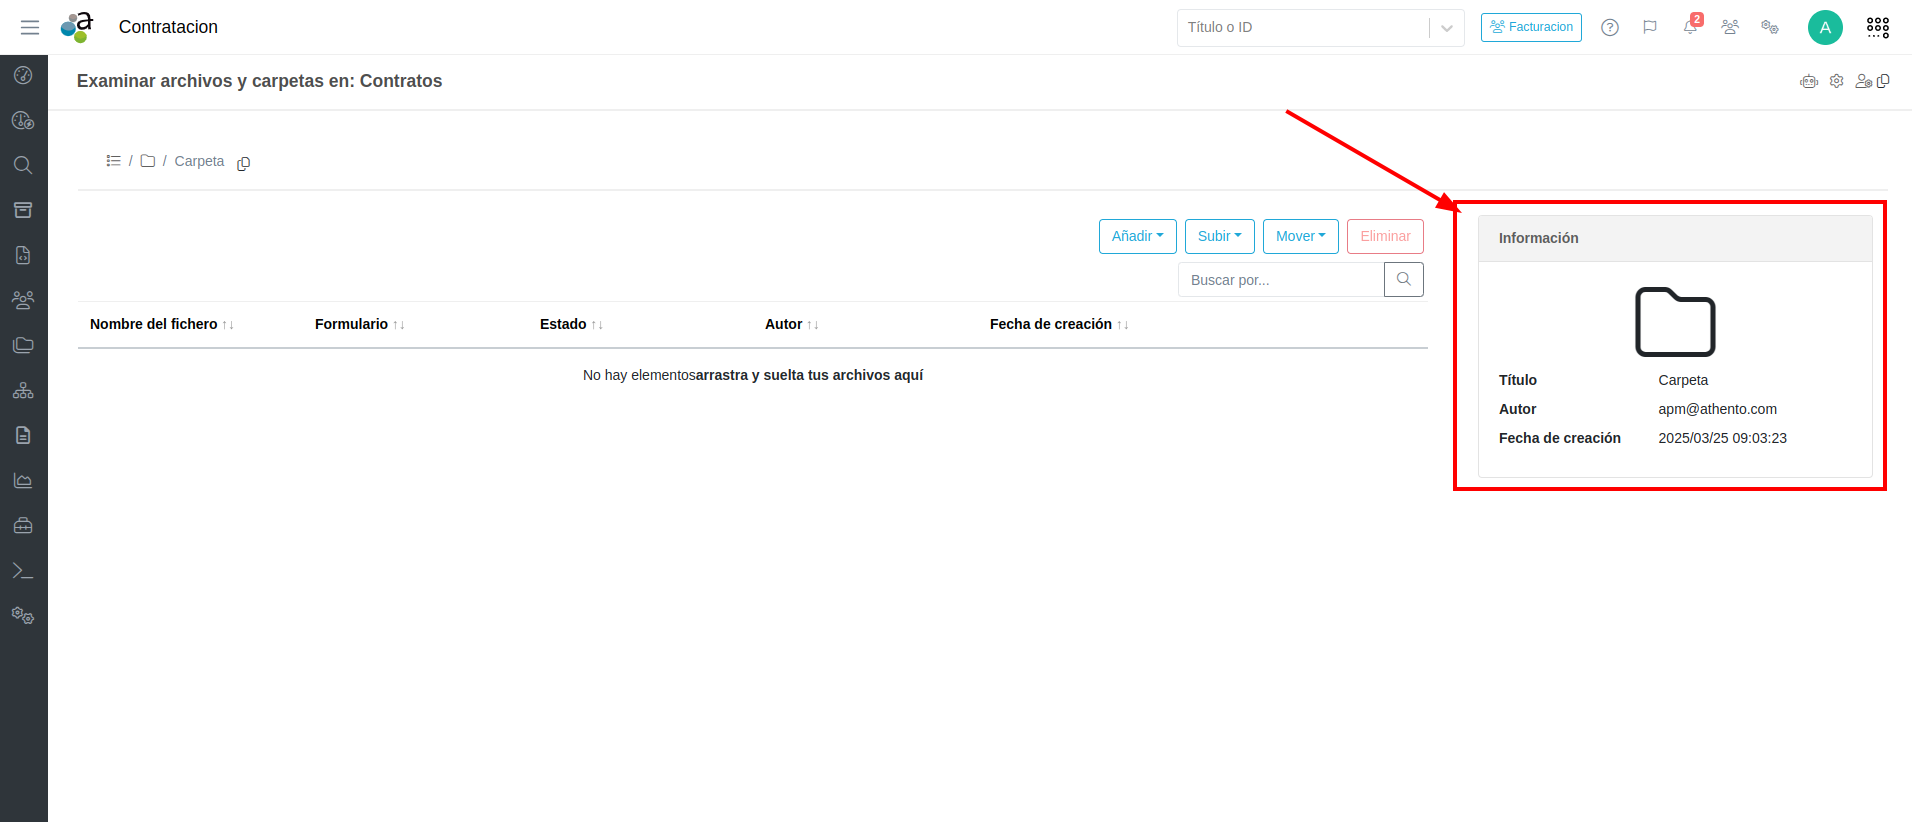Expand the Añadir dropdown

(1137, 236)
